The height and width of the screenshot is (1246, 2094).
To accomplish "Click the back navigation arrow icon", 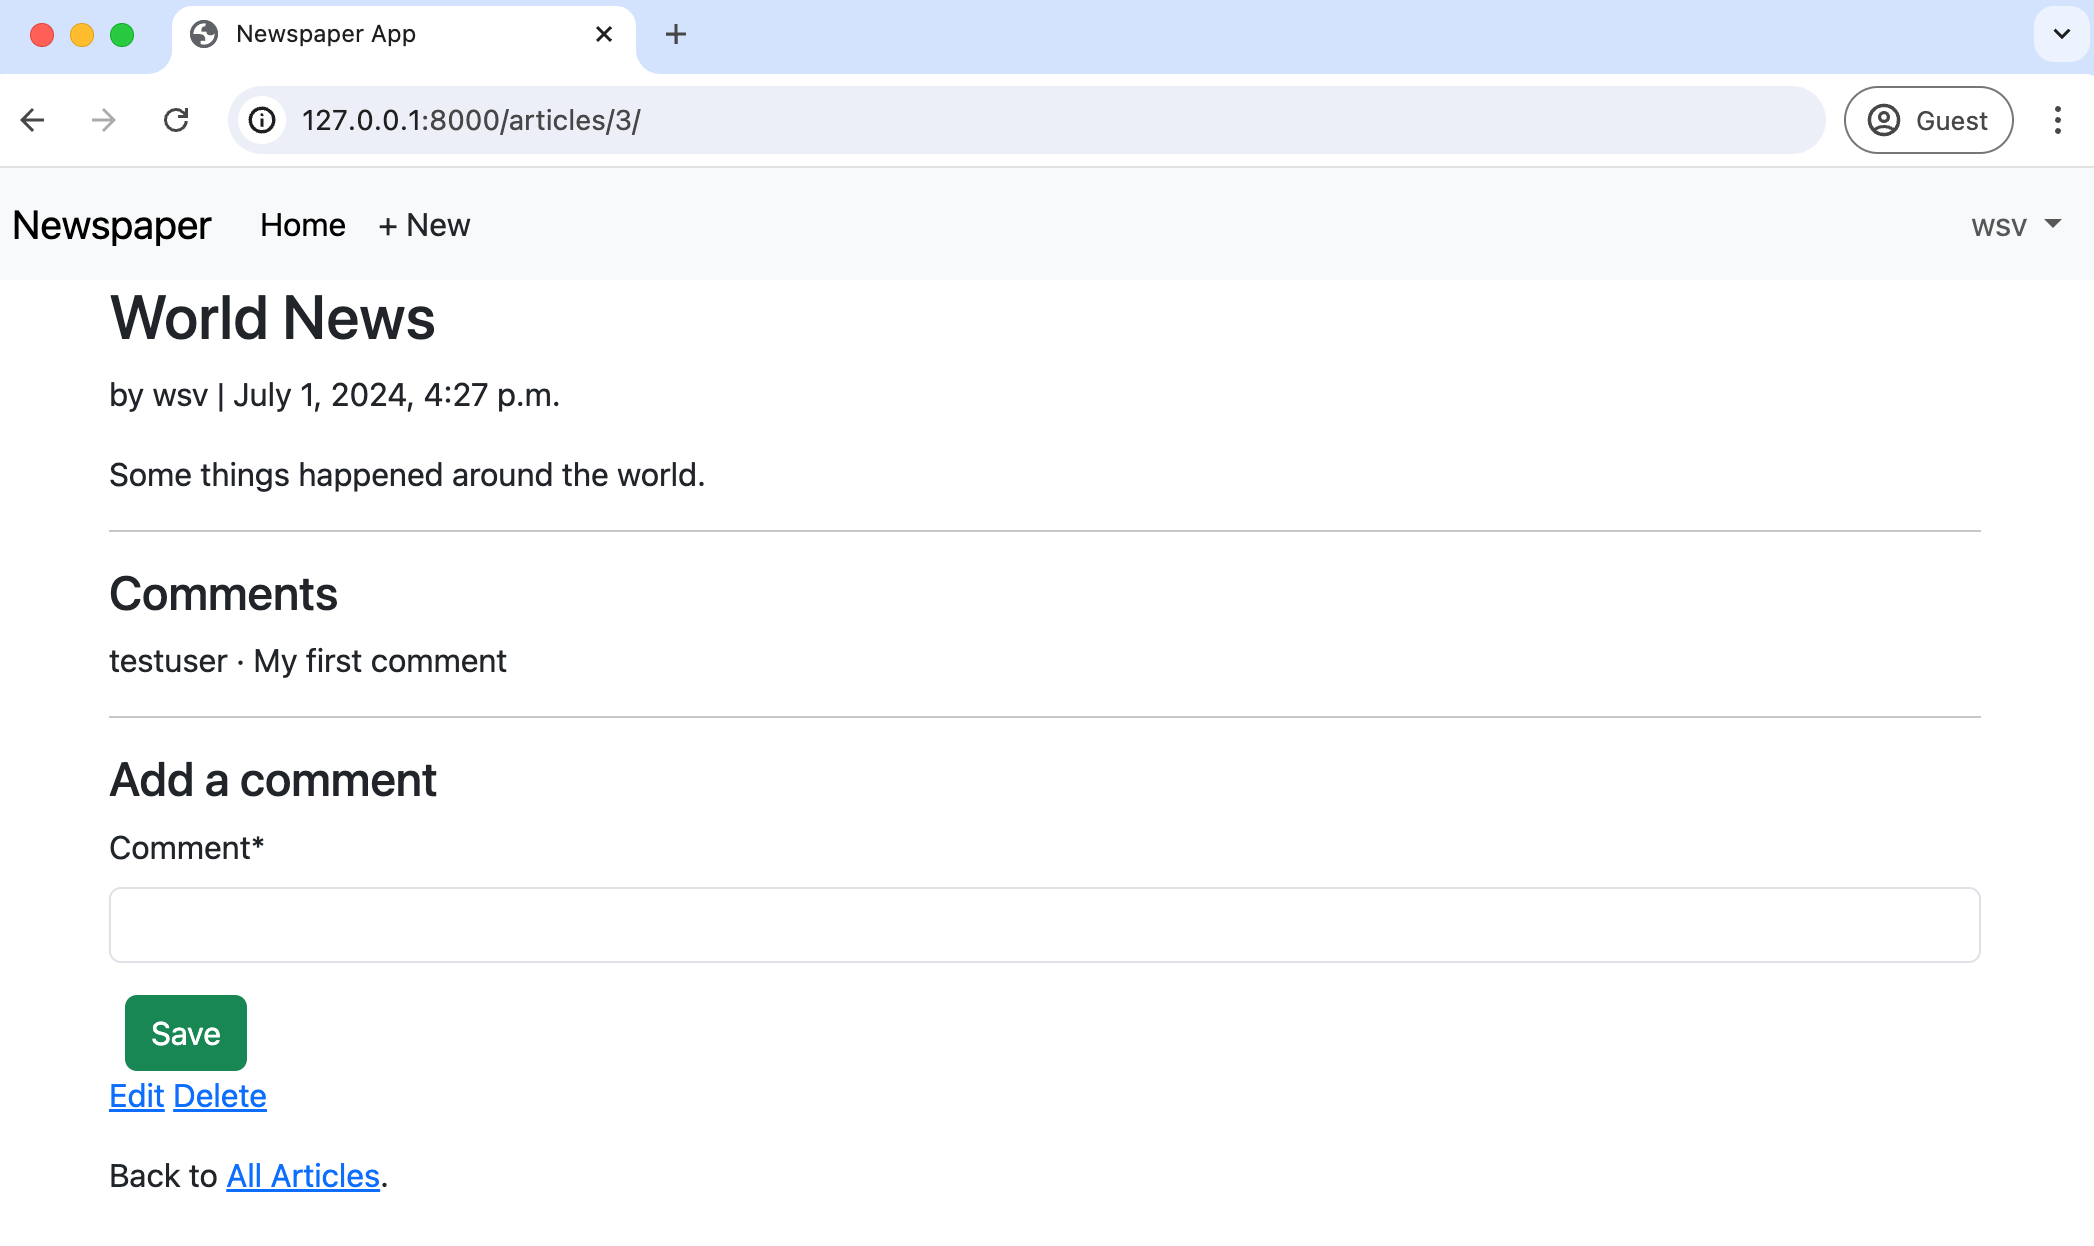I will click(x=34, y=120).
